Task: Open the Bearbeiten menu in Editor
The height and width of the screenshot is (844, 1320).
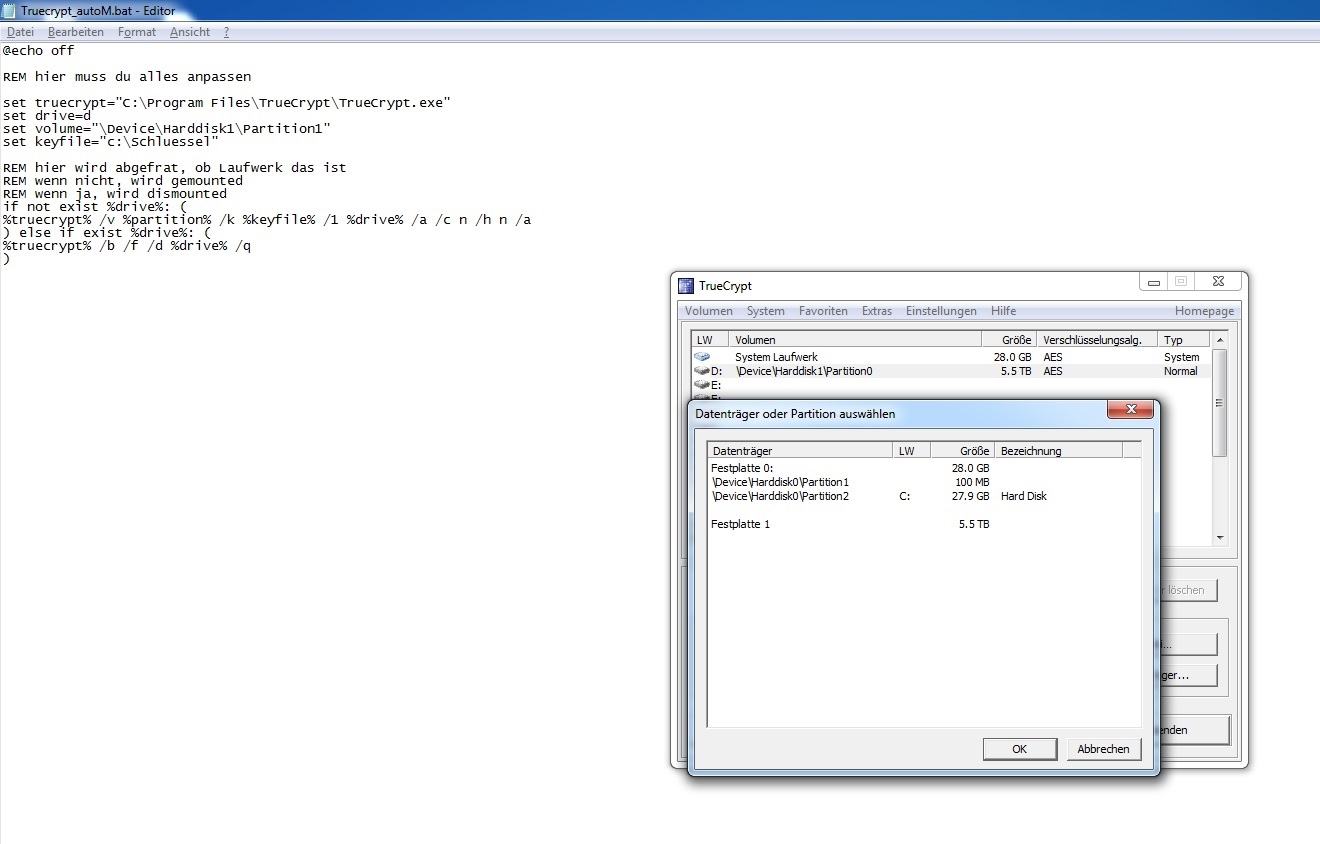Action: point(76,32)
